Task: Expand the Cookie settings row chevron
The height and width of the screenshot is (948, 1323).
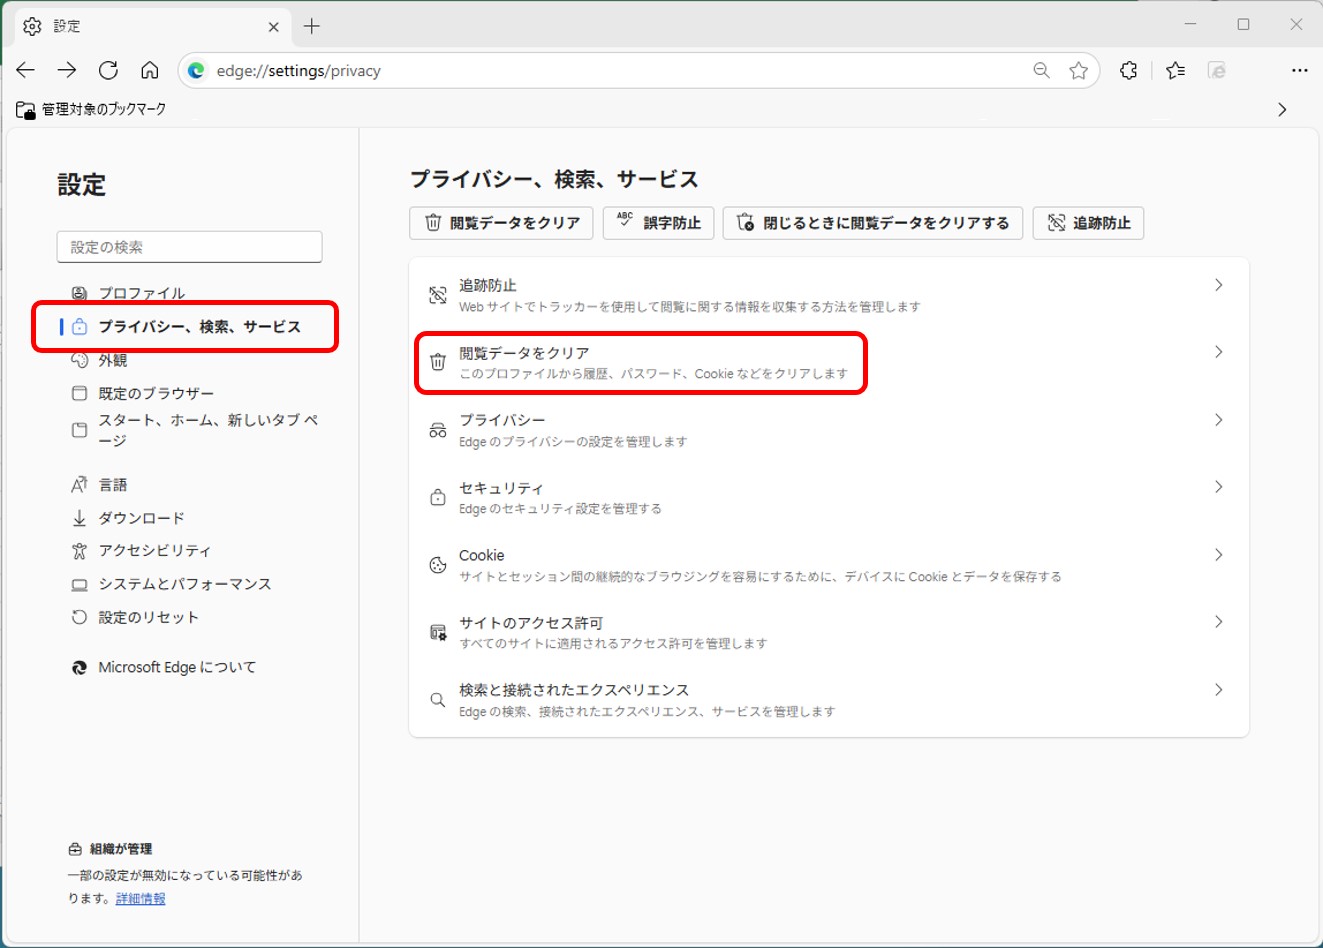Action: pos(1218,555)
